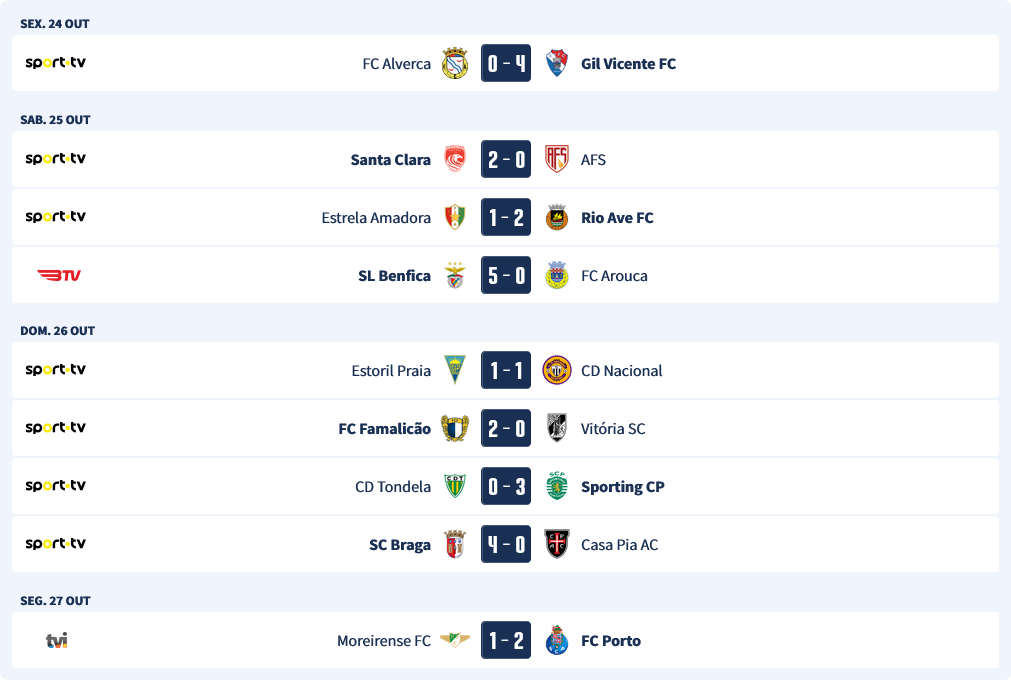Open the SC Braga 4-0 score box
The image size is (1011, 680).
click(506, 545)
